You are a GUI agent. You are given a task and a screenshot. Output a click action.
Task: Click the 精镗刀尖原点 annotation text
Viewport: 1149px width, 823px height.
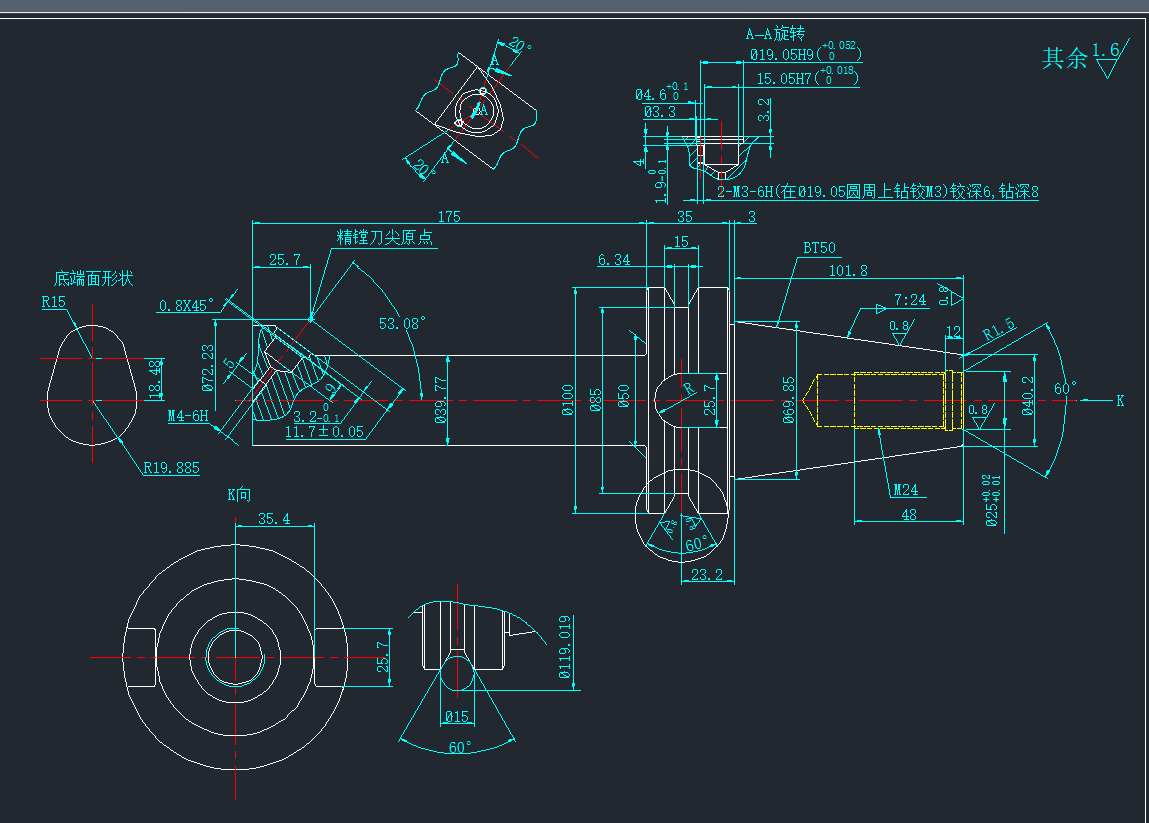click(384, 237)
